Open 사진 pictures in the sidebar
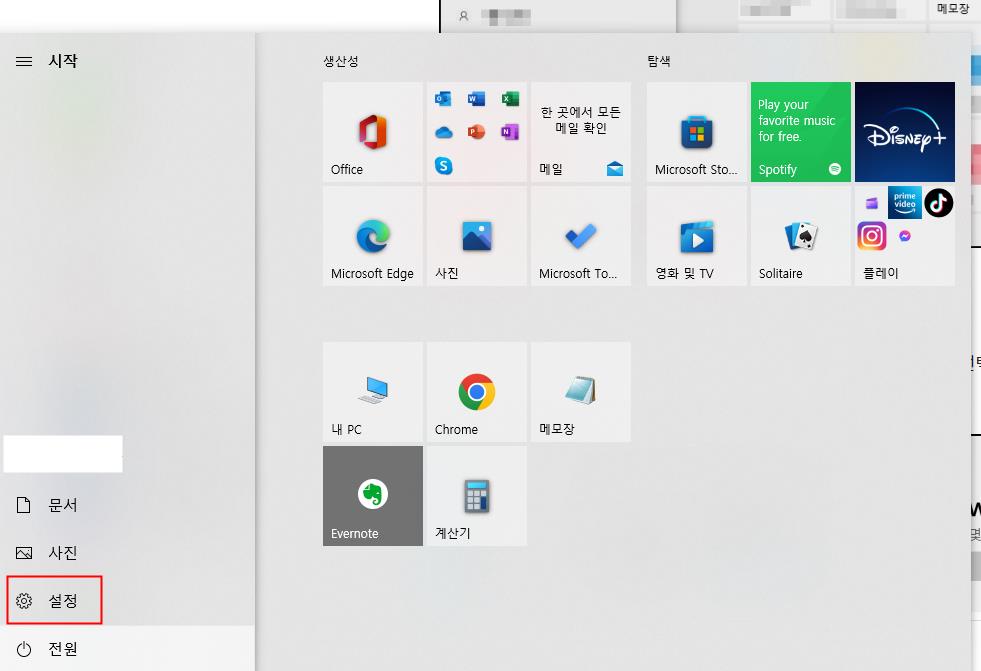The height and width of the screenshot is (671, 981). [x=127, y=553]
